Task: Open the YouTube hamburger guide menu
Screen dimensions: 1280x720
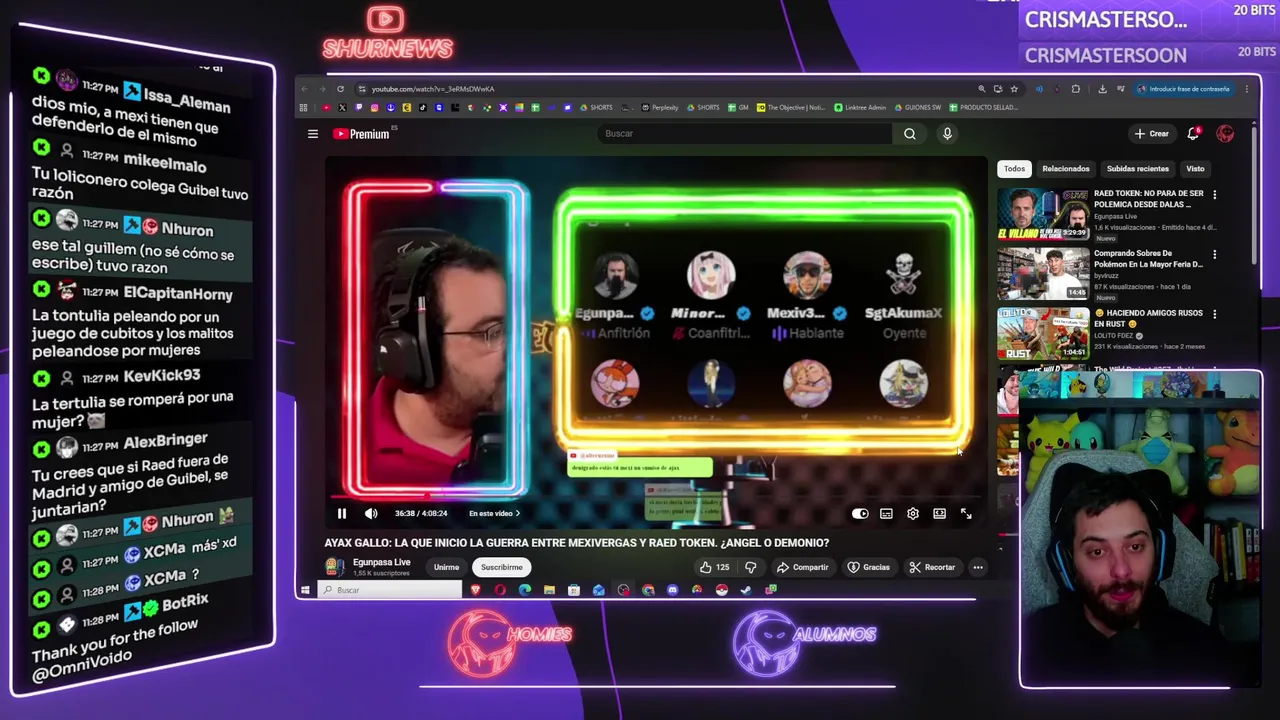Action: [x=313, y=134]
